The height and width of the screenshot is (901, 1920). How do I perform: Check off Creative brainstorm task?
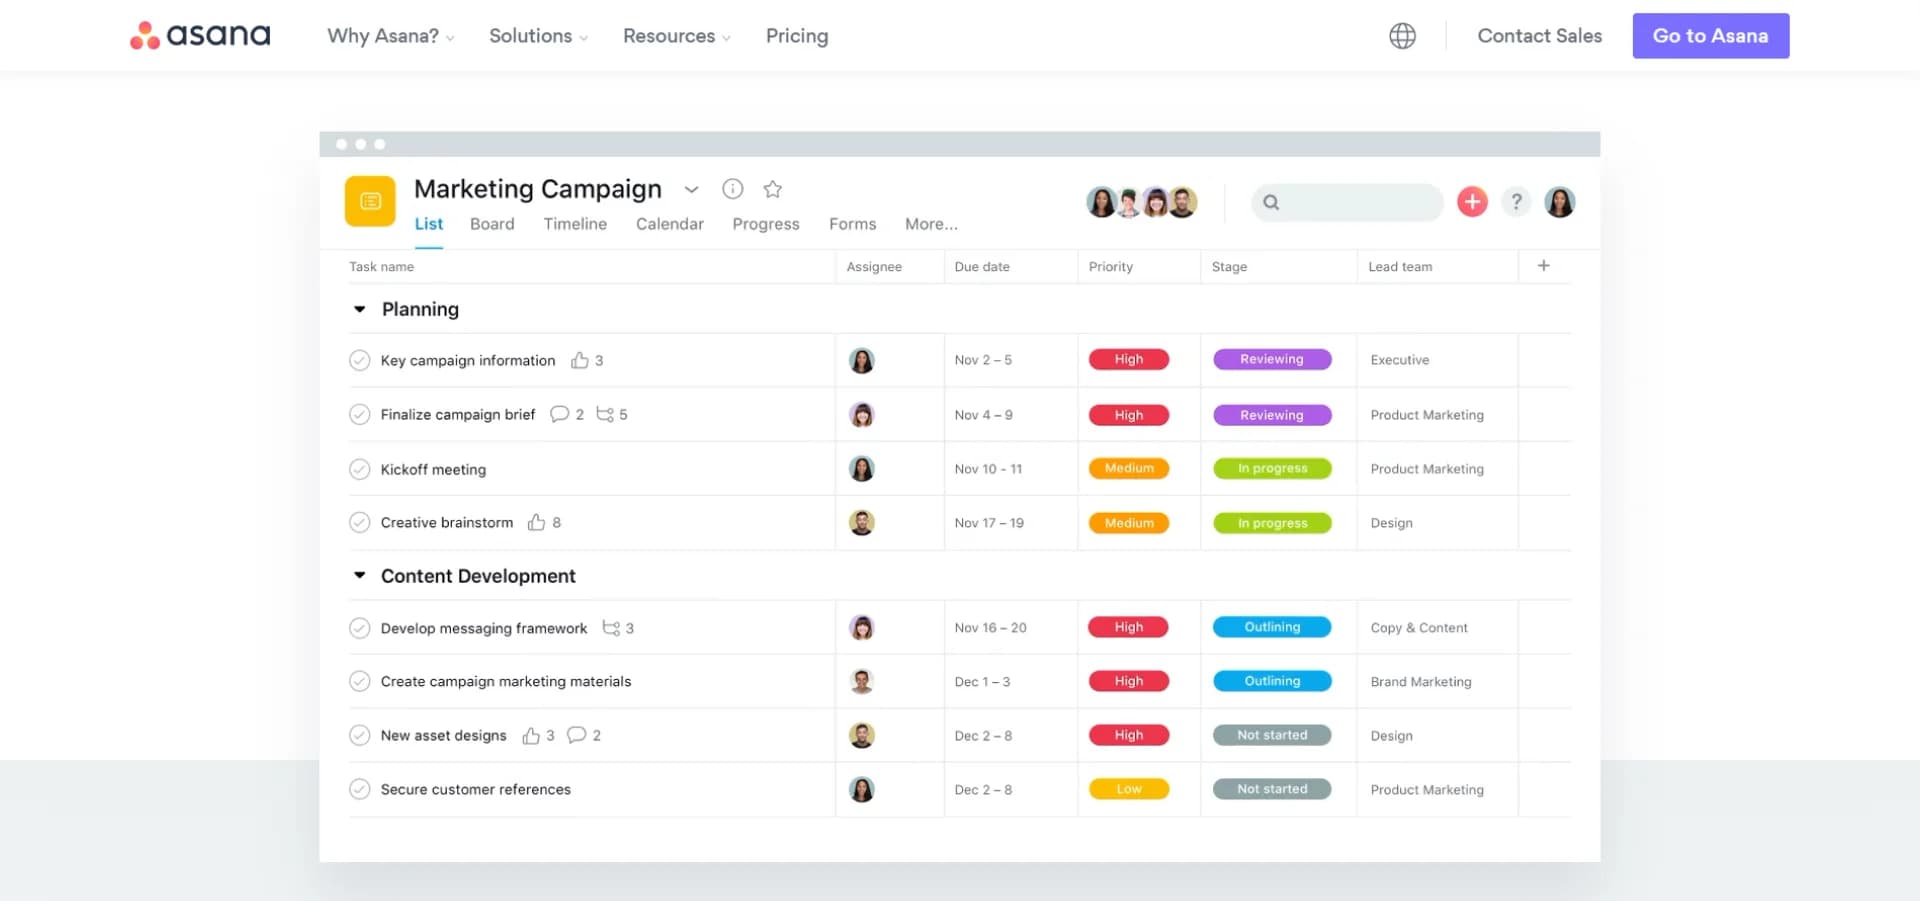tap(359, 522)
